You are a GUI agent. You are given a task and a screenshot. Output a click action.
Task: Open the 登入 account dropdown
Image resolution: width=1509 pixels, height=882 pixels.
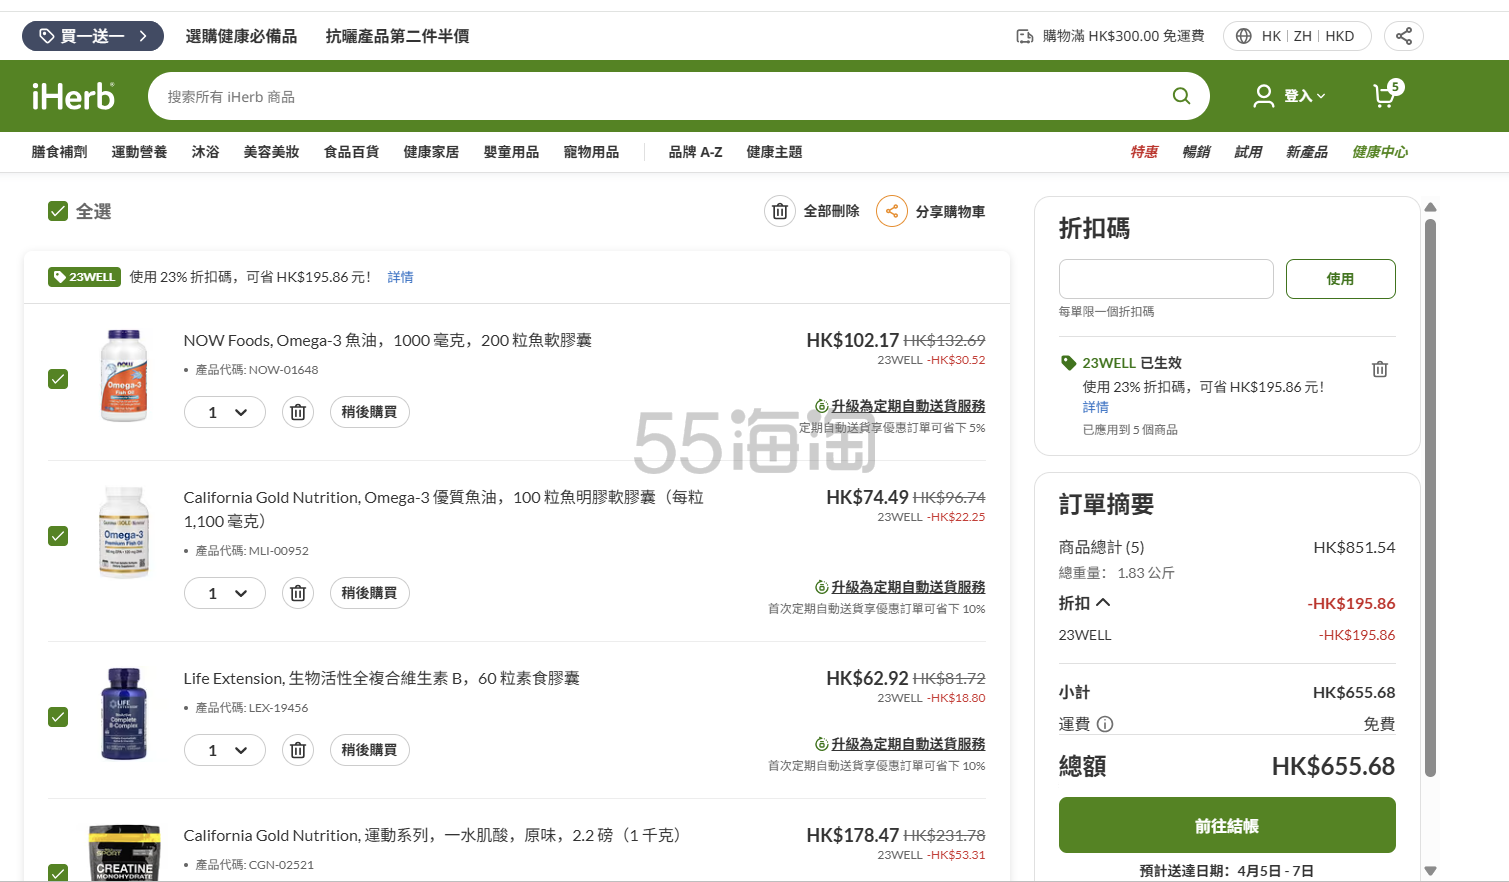[1289, 96]
